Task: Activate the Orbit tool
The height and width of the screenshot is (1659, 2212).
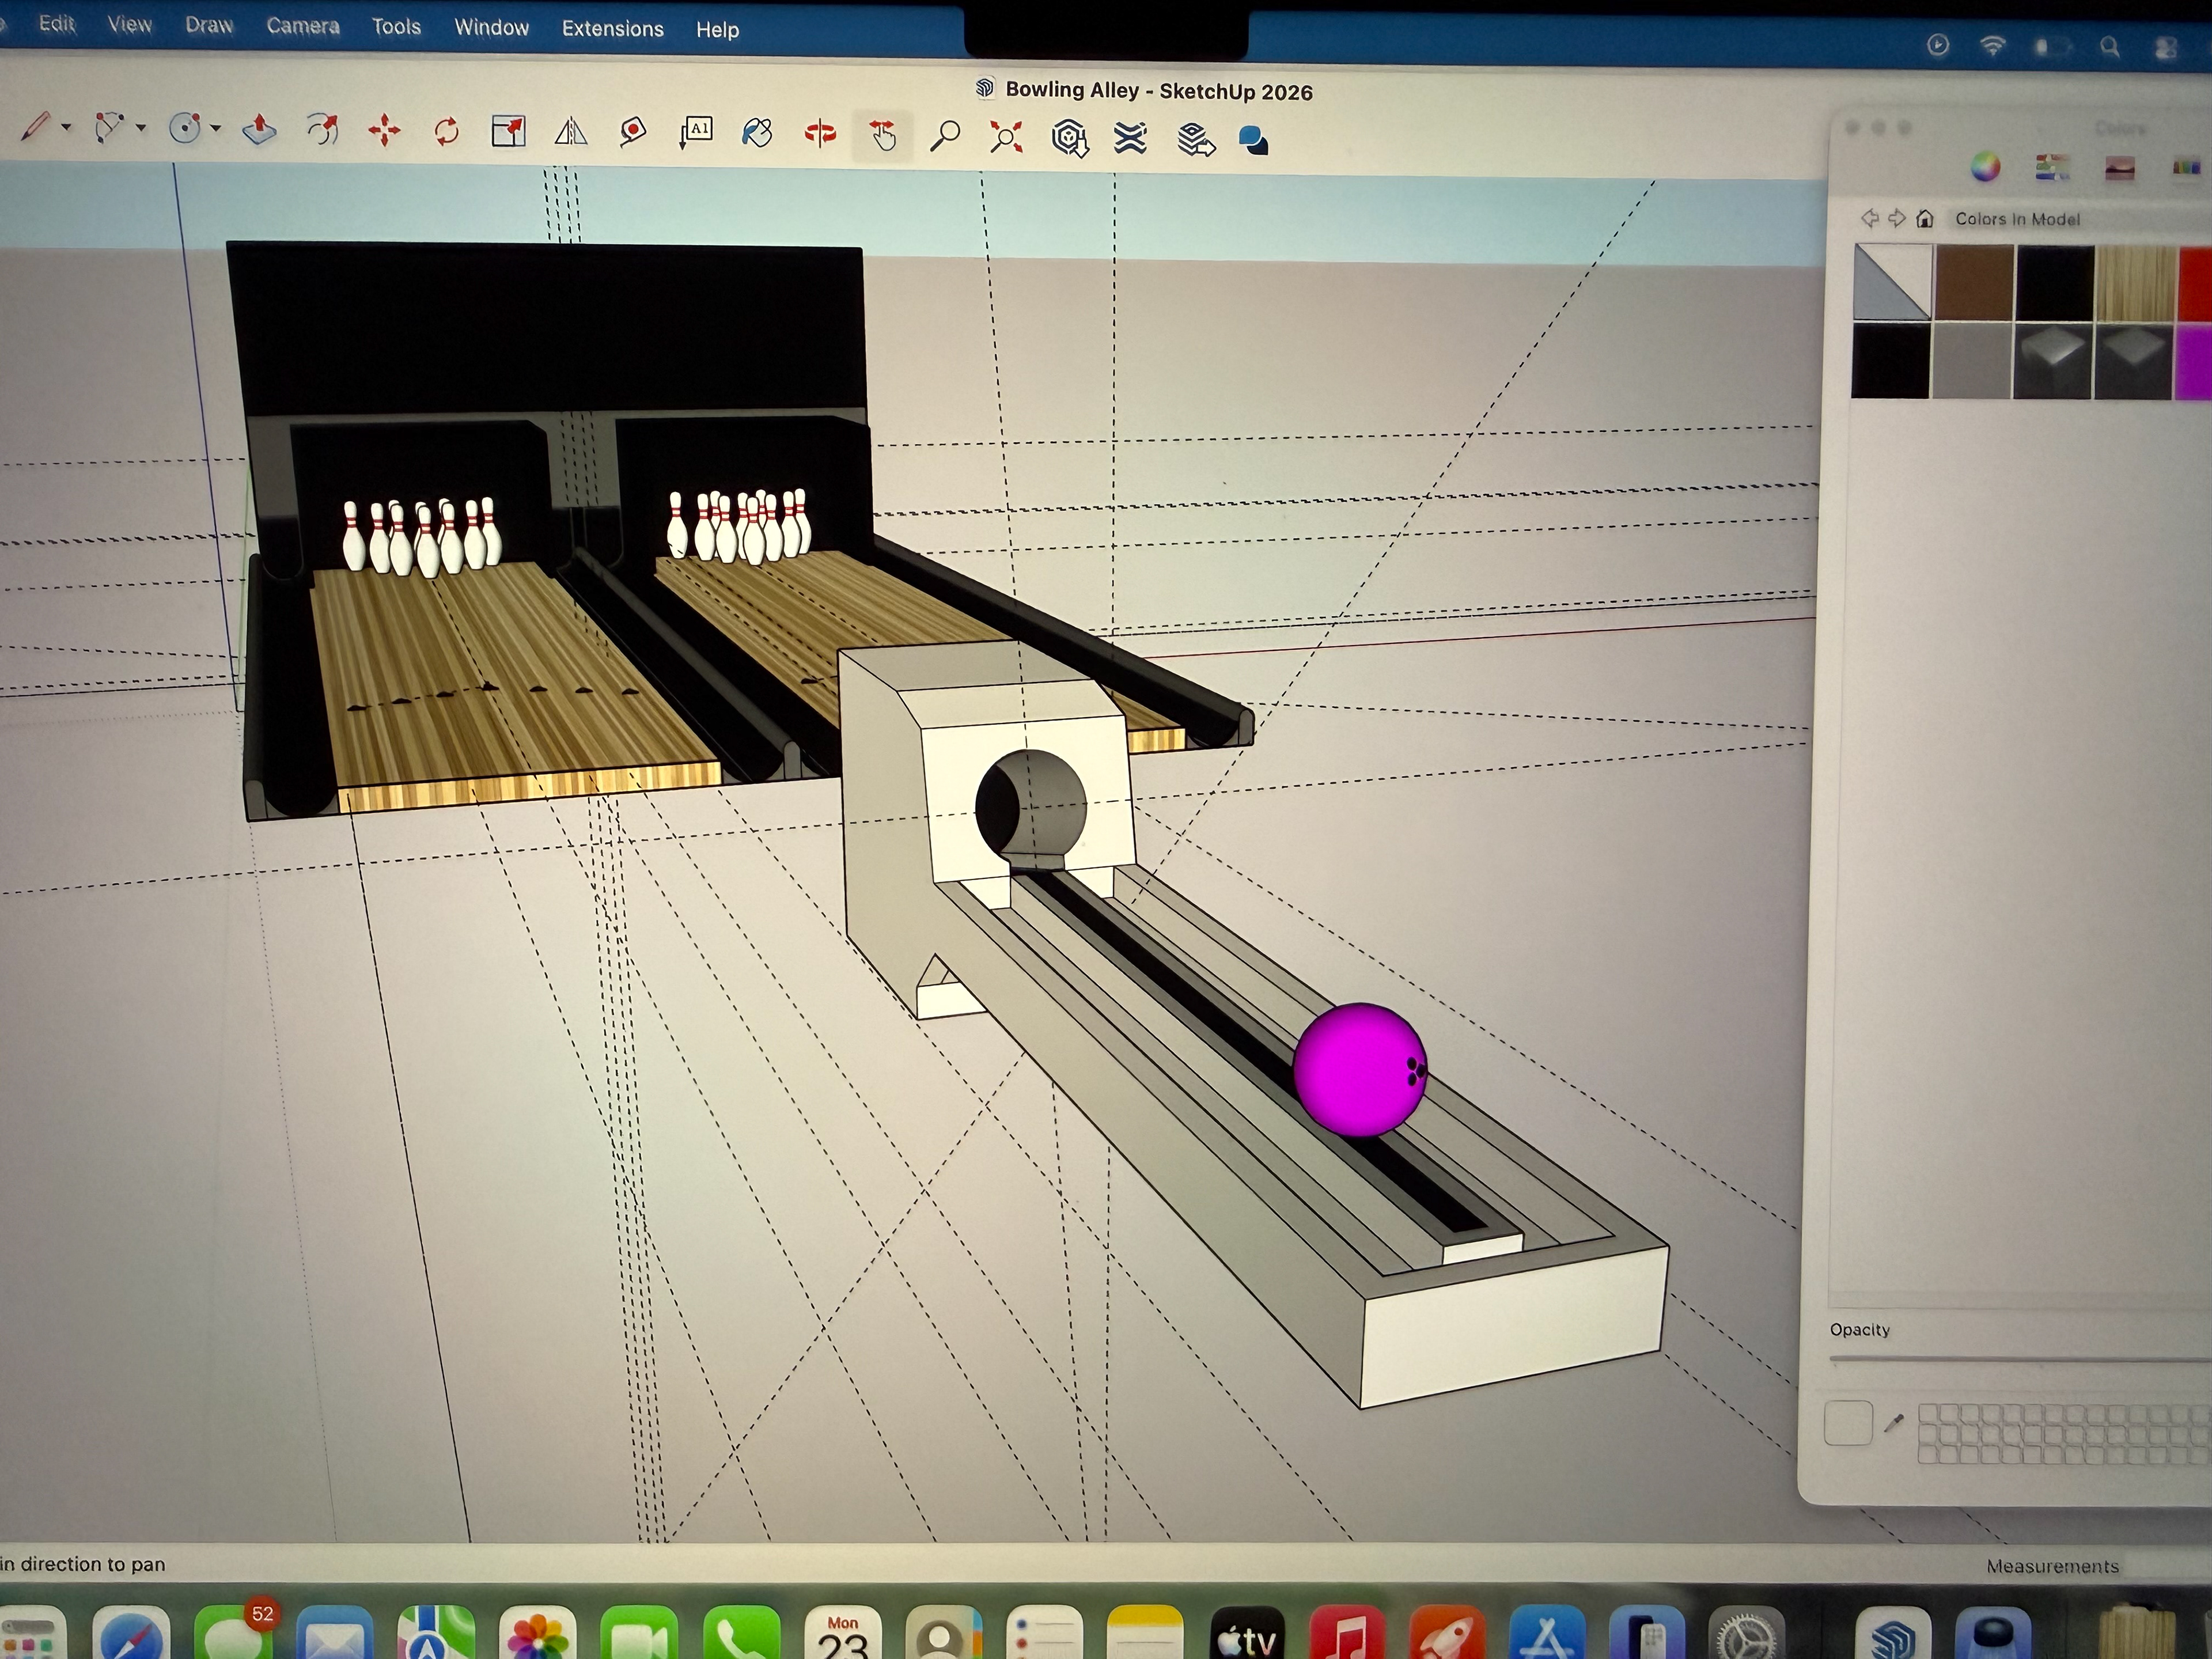Action: (820, 133)
